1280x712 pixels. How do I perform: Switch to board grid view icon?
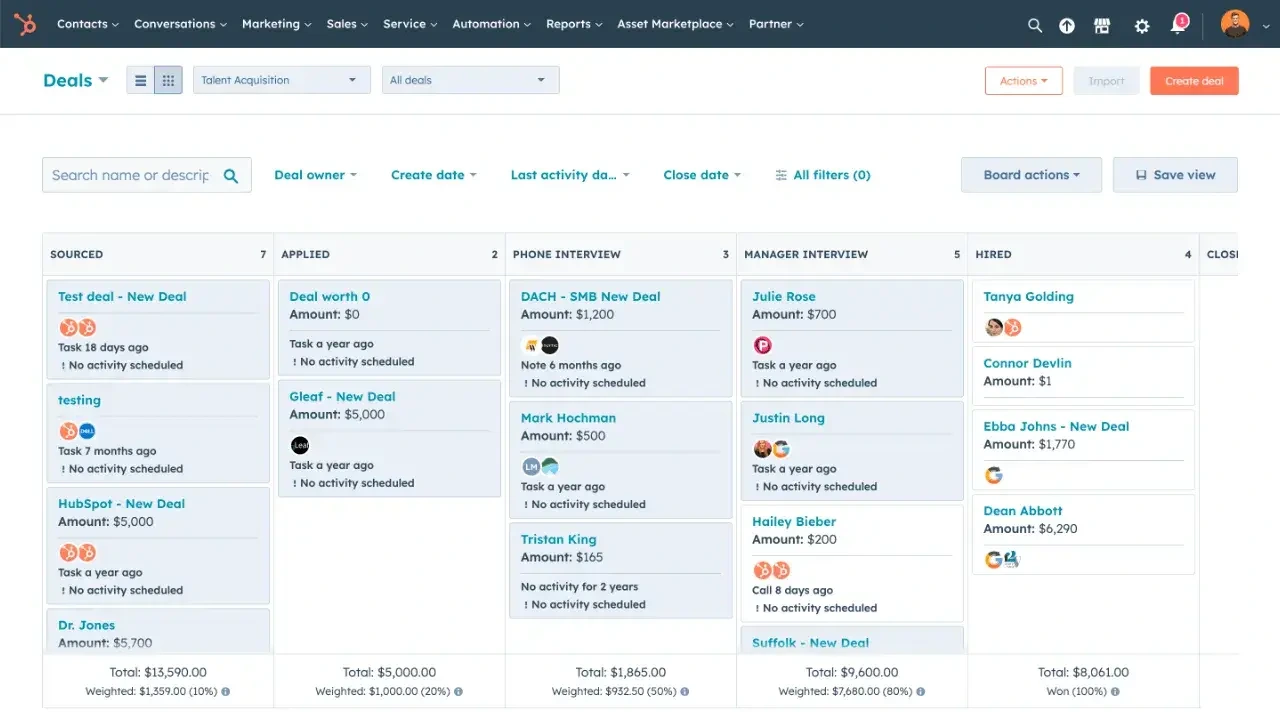tap(168, 81)
